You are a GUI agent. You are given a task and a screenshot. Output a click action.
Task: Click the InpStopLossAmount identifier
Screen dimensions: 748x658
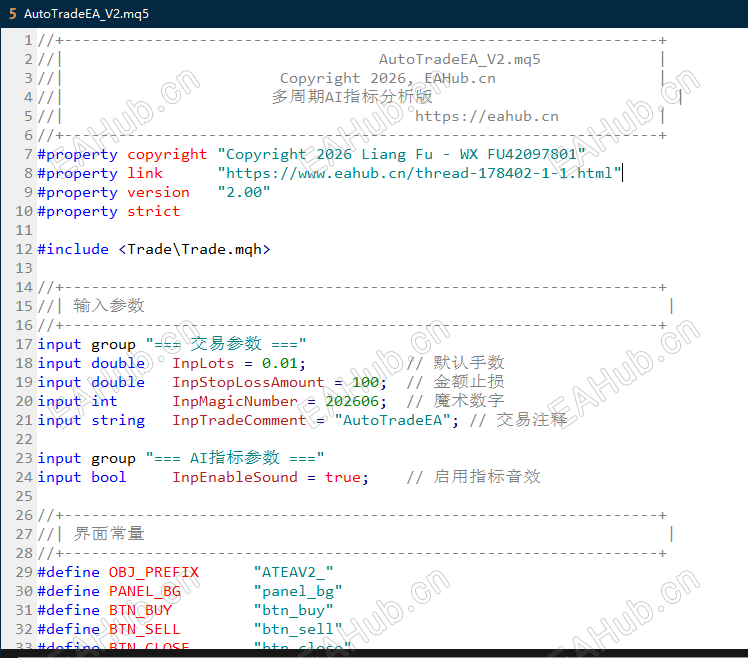pos(248,382)
